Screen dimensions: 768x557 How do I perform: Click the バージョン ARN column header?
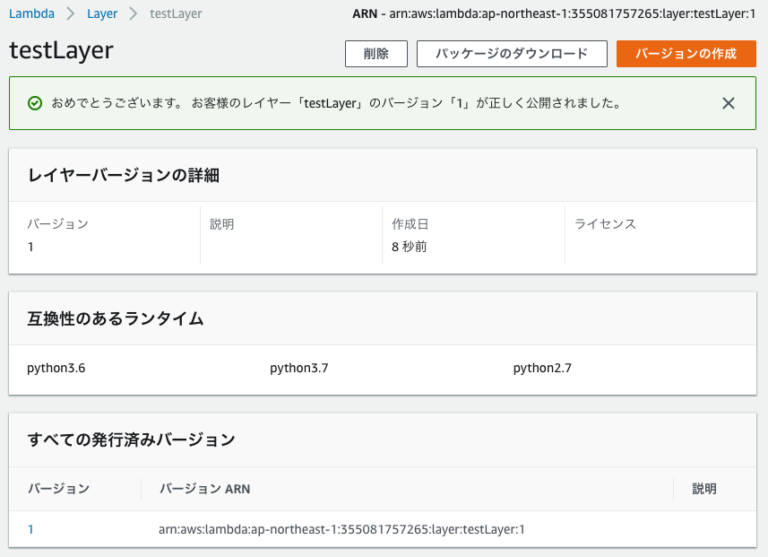pyautogui.click(x=205, y=488)
